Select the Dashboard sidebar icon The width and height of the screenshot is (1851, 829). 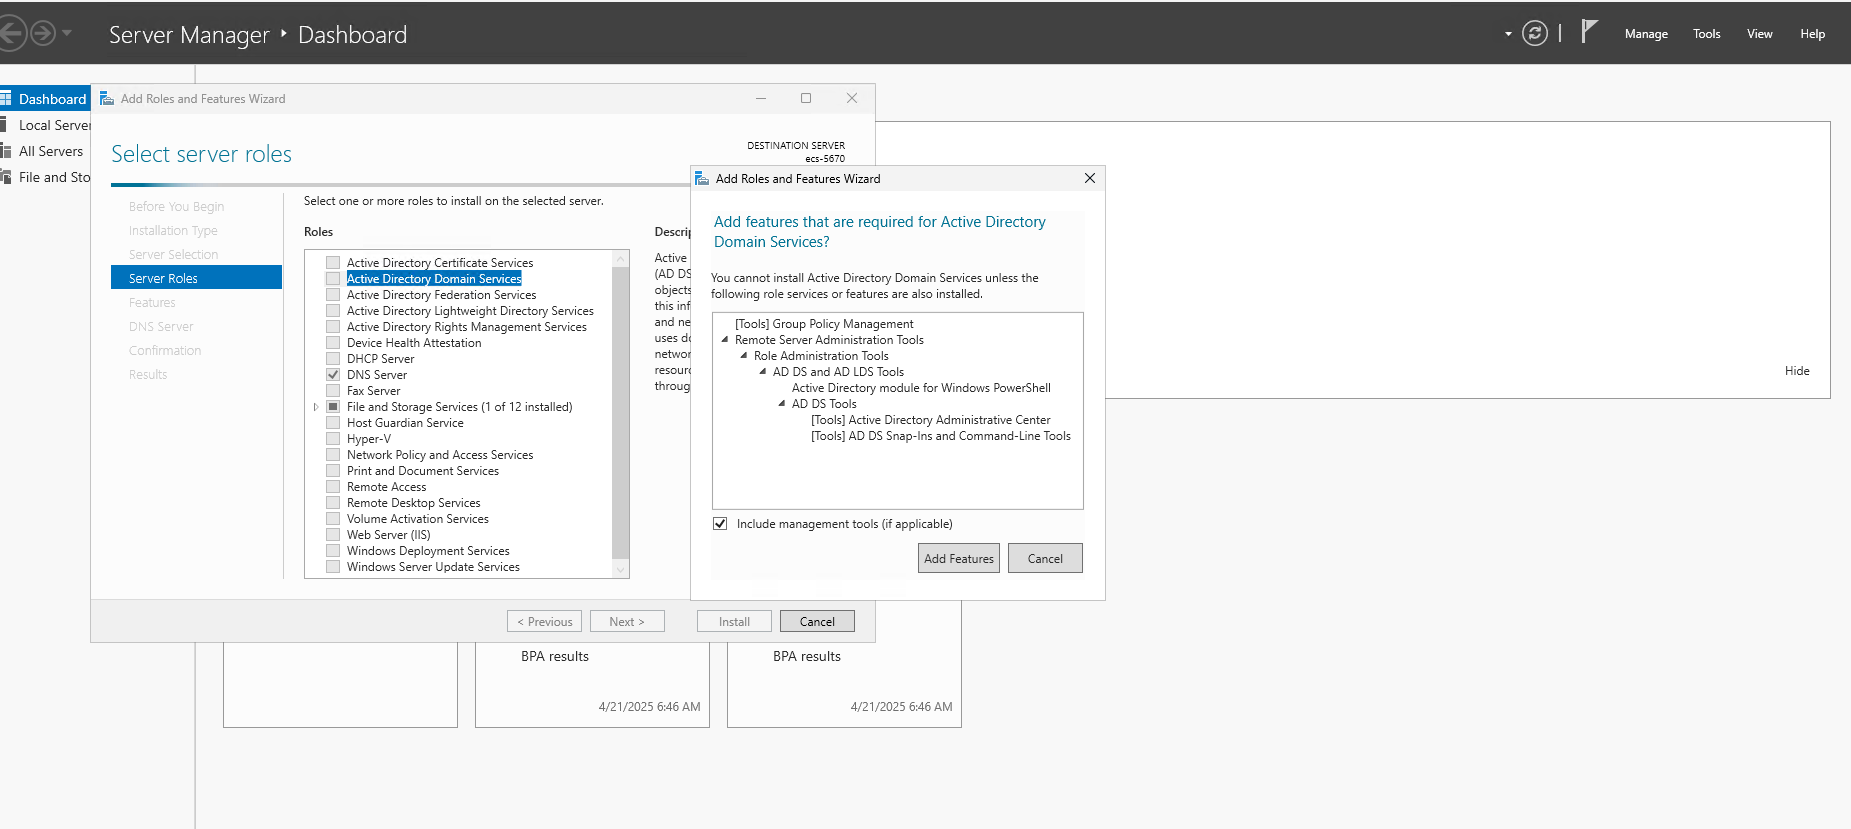point(6,98)
